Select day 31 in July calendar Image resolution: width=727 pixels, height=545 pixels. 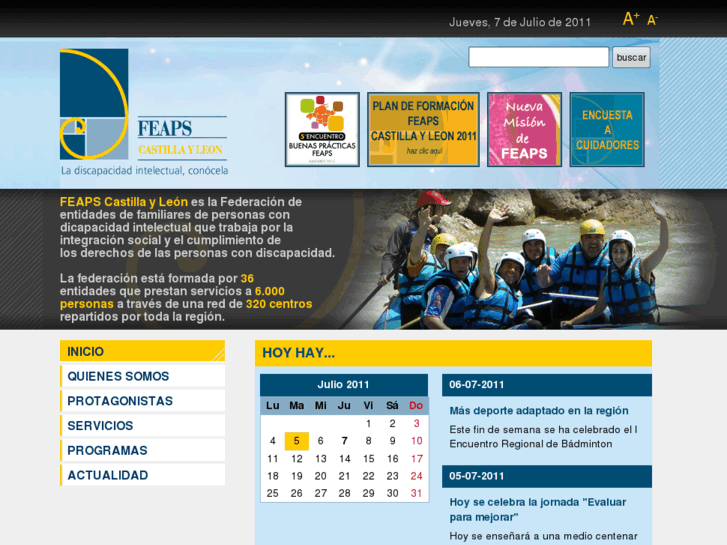(x=416, y=493)
